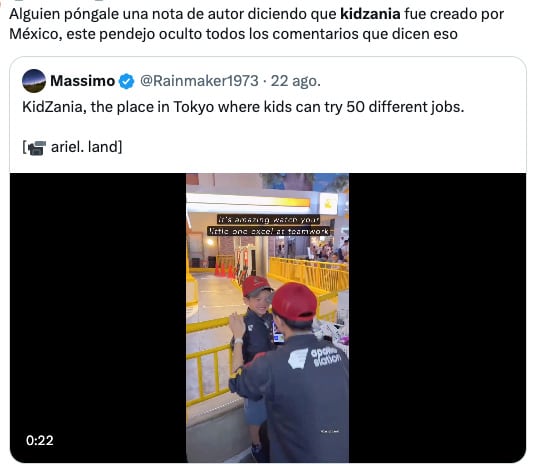Viewport: 533px width, 470px height.
Task: Click the yellow sign in video top
Action: pyautogui.click(x=329, y=204)
